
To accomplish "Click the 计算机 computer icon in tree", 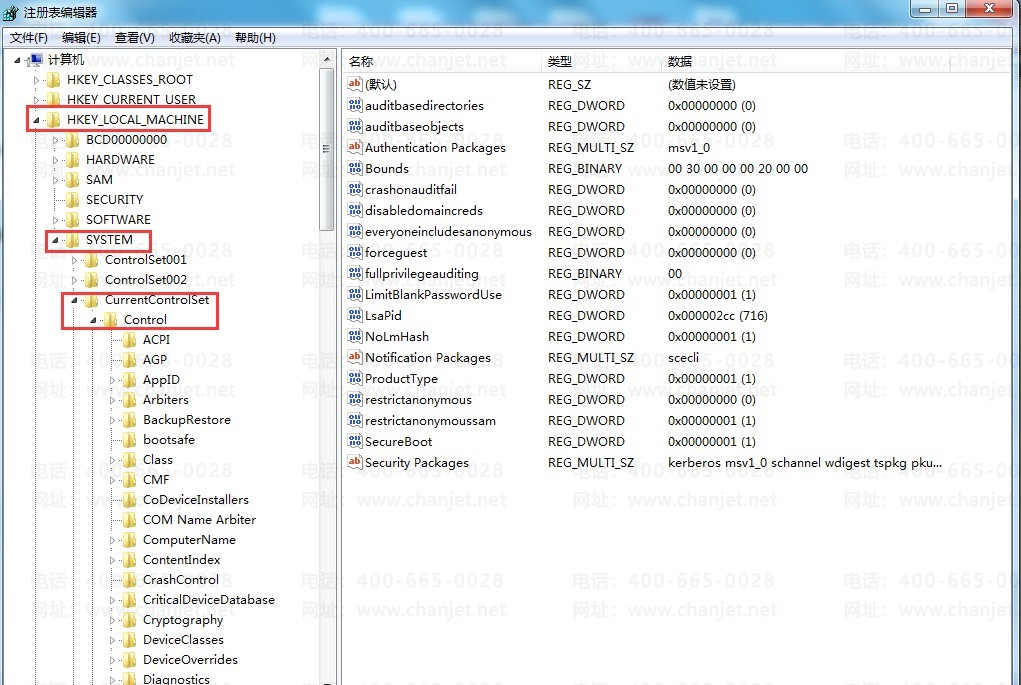I will pos(36,60).
